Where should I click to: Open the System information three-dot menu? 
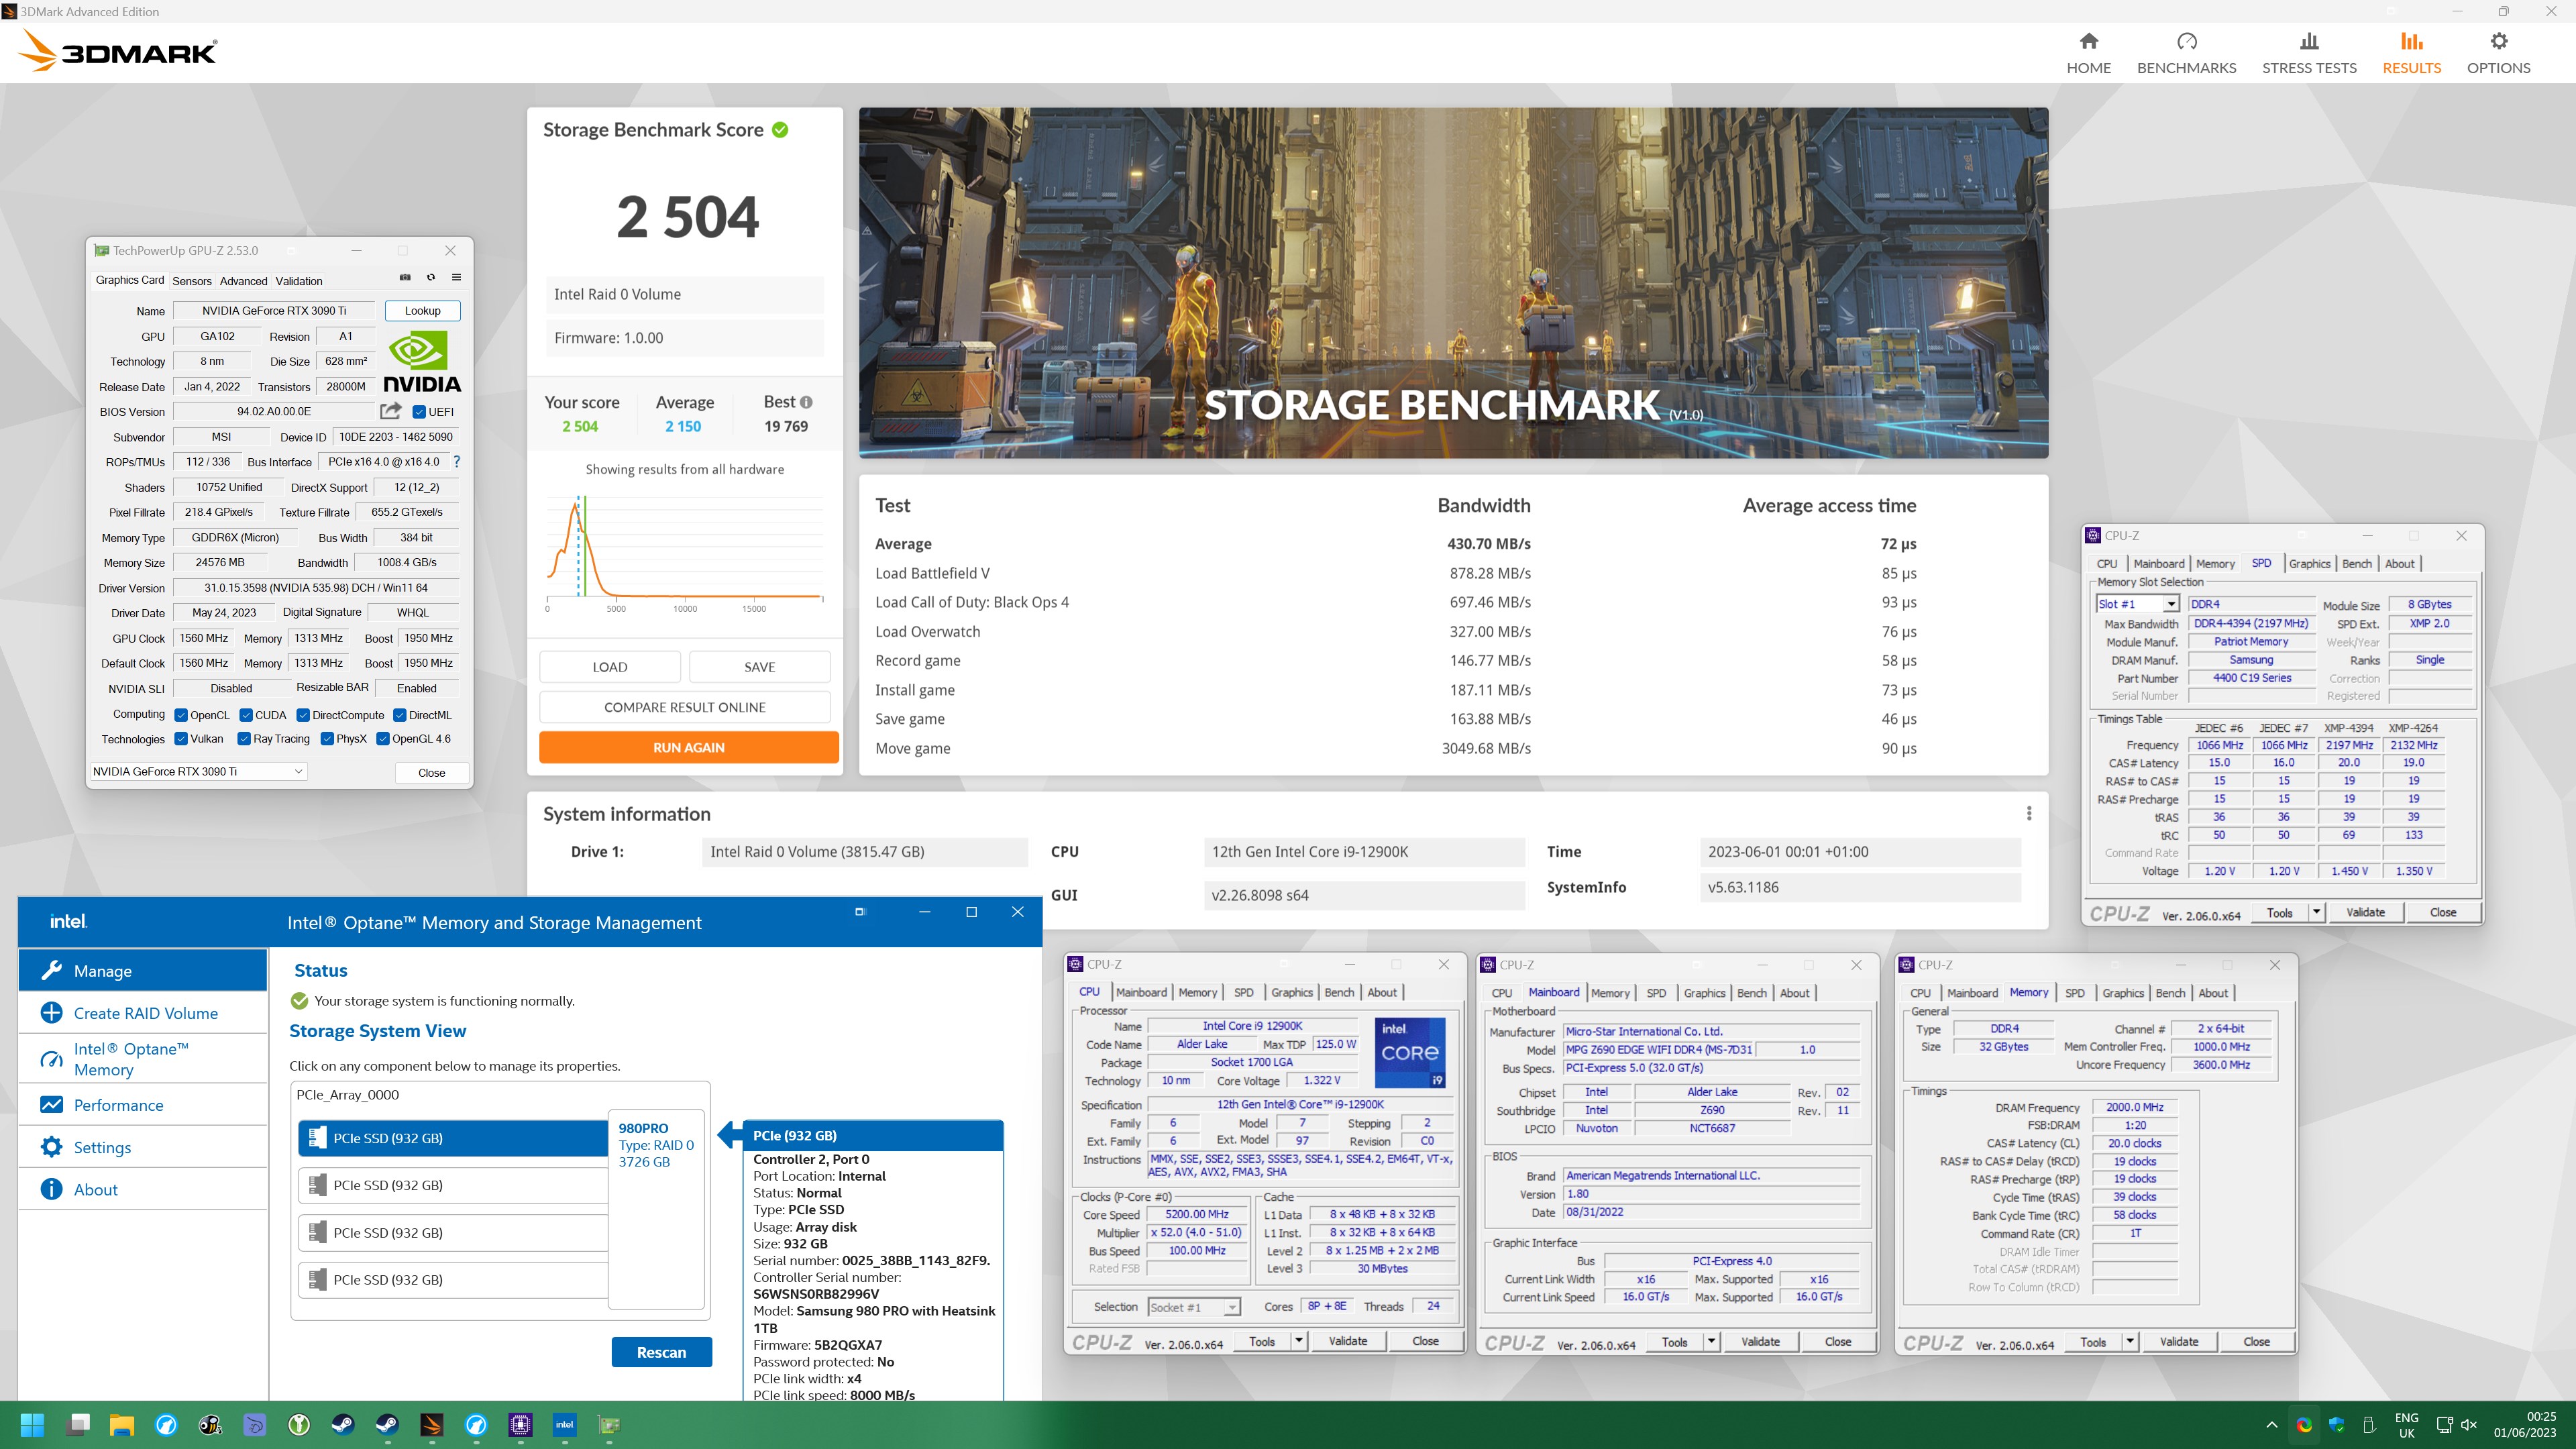[2029, 814]
